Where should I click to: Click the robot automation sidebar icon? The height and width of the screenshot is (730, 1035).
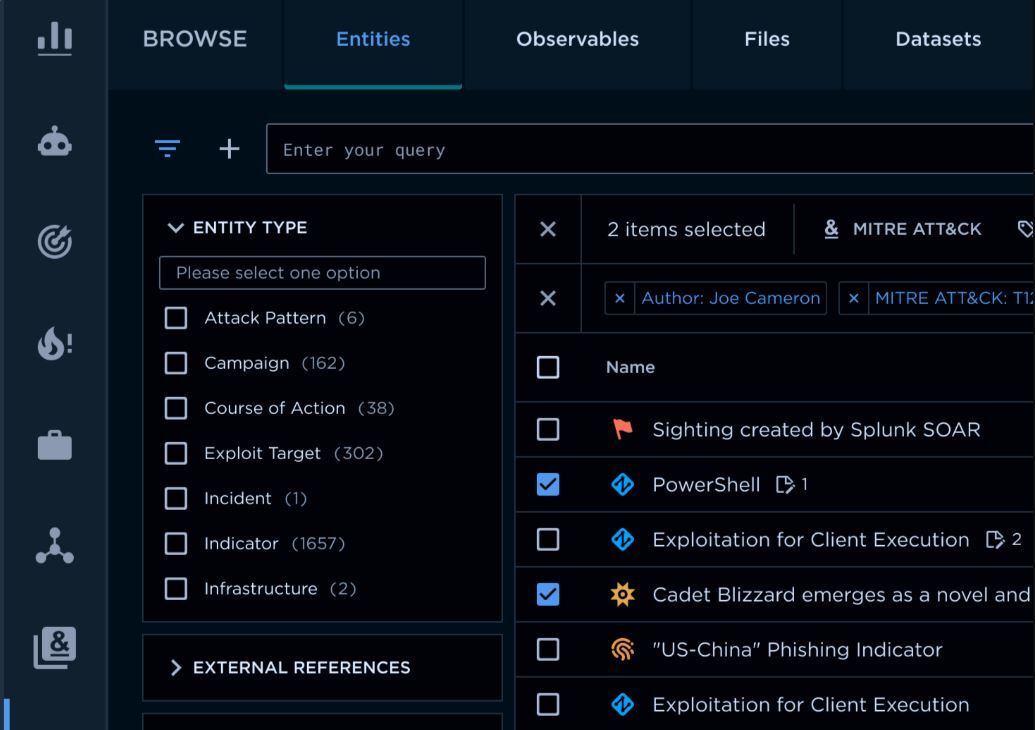[x=54, y=144]
